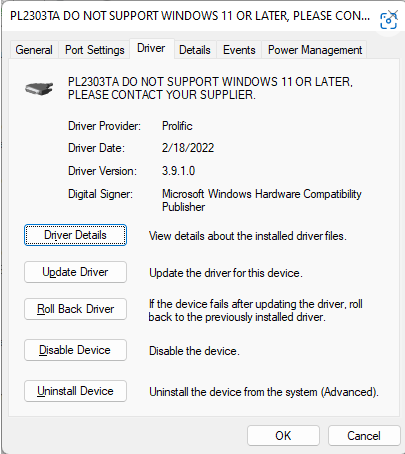Open the Port Settings tab
405x454 pixels.
[x=95, y=50]
